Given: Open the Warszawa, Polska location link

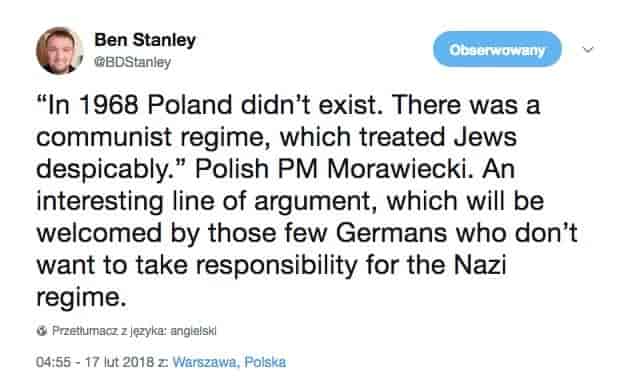Looking at the screenshot, I should click(x=229, y=362).
